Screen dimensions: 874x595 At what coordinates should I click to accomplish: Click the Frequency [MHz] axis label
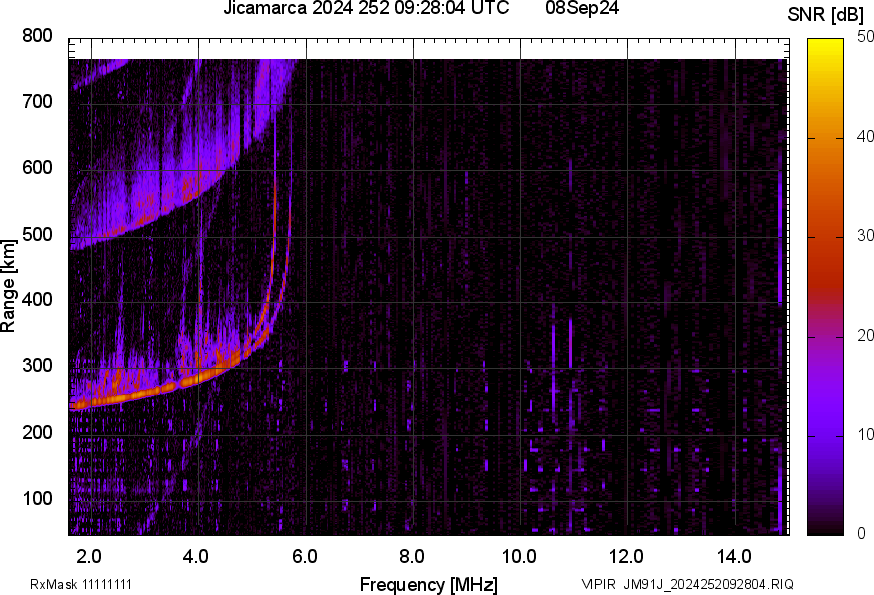[x=428, y=584]
